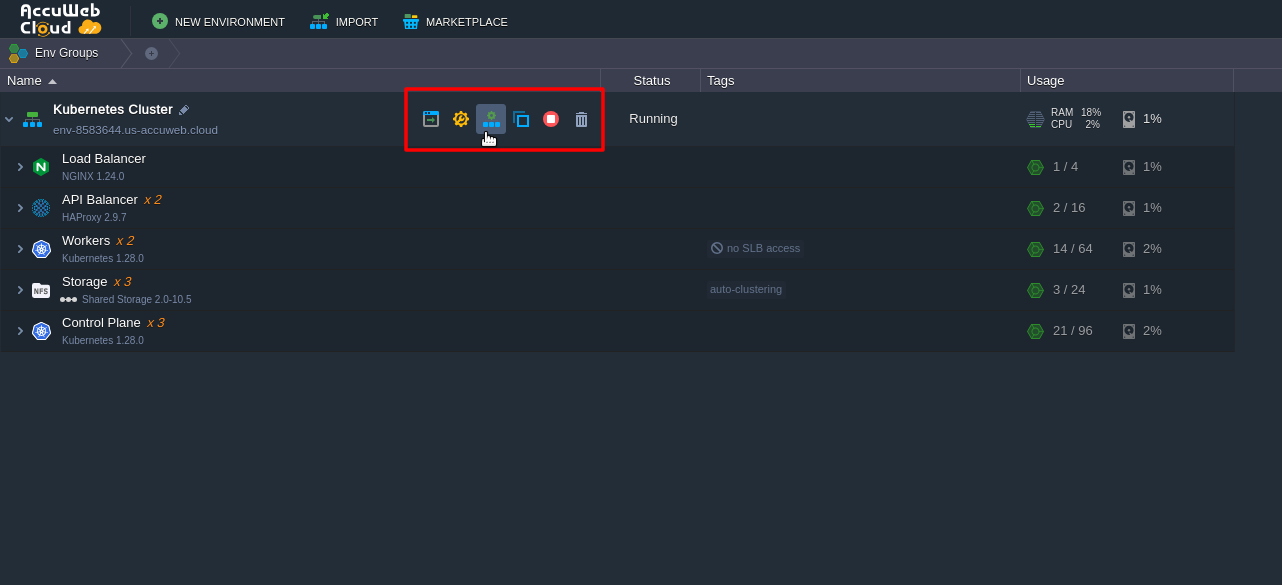Click the disk icon on Control Plane row
The image size is (1282, 585).
coord(1129,331)
